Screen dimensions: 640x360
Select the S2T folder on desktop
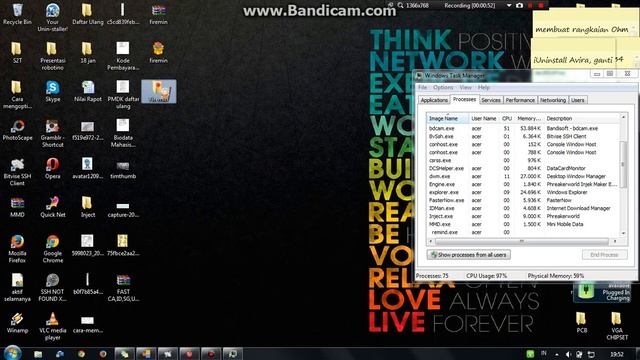point(17,52)
